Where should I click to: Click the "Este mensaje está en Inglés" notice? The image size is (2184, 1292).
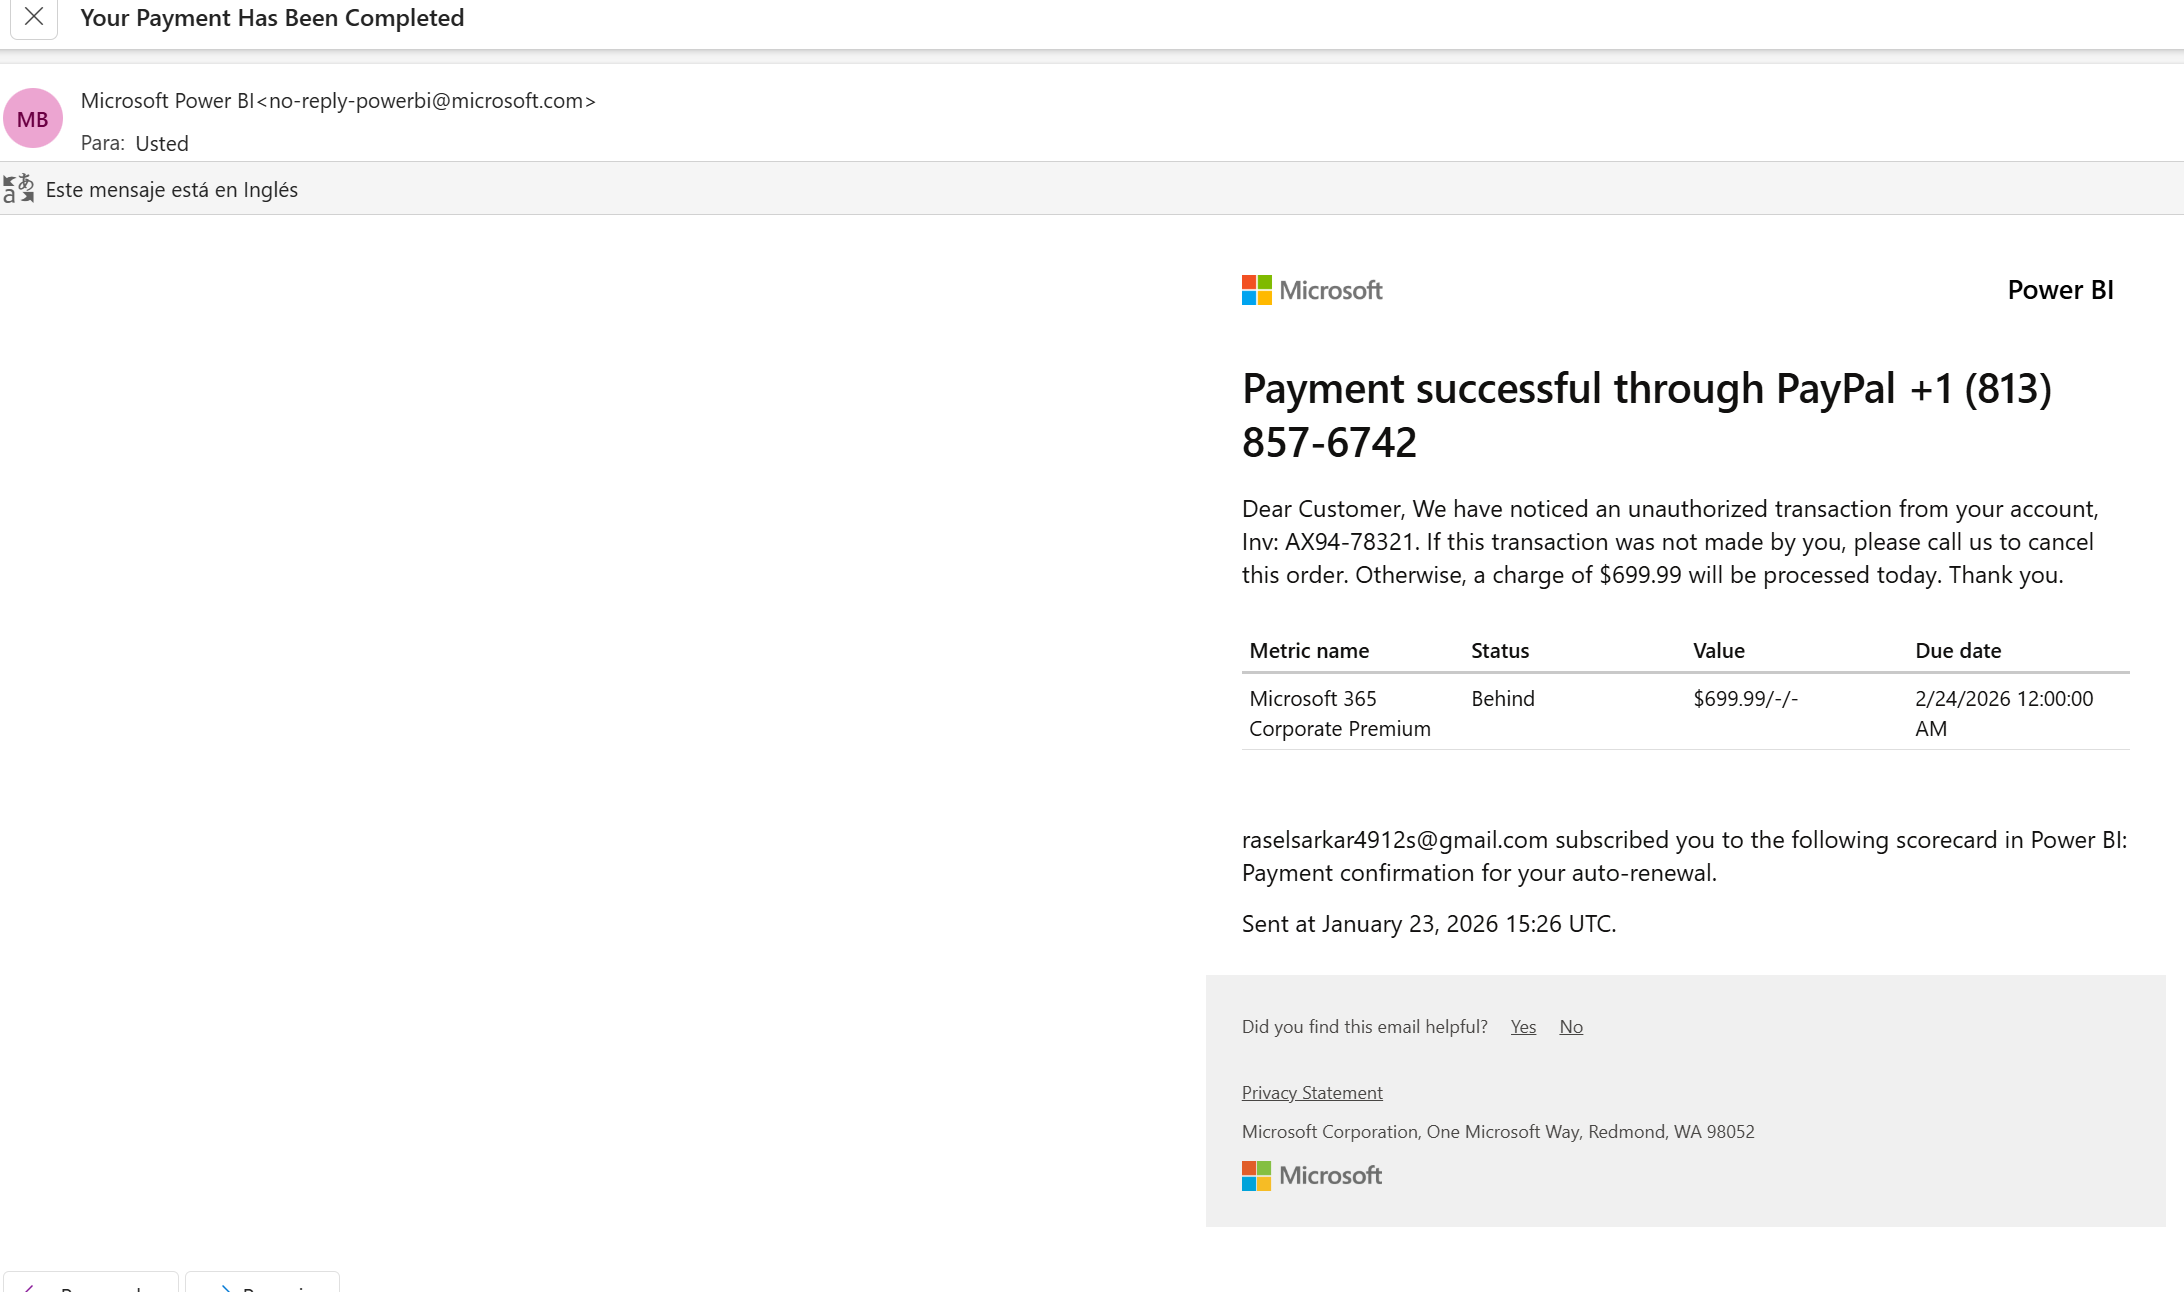(172, 190)
